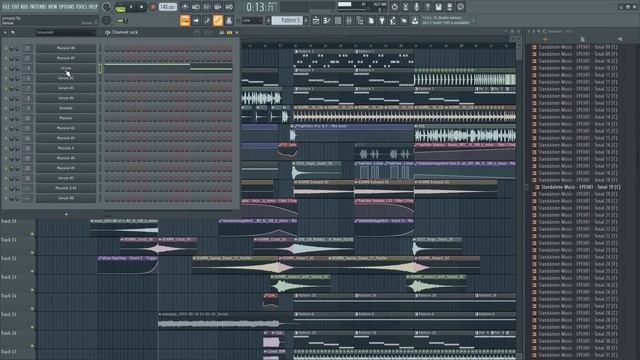Click the save project floppy icon
This screenshot has width=640, height=360.
[438, 7]
